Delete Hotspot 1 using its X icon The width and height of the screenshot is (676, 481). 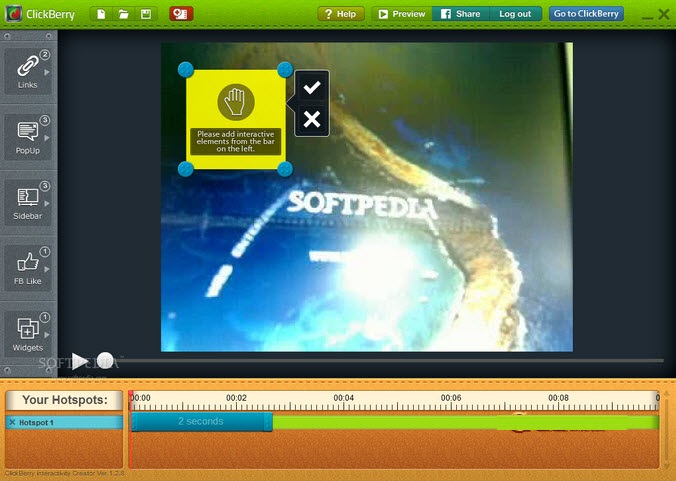12,423
